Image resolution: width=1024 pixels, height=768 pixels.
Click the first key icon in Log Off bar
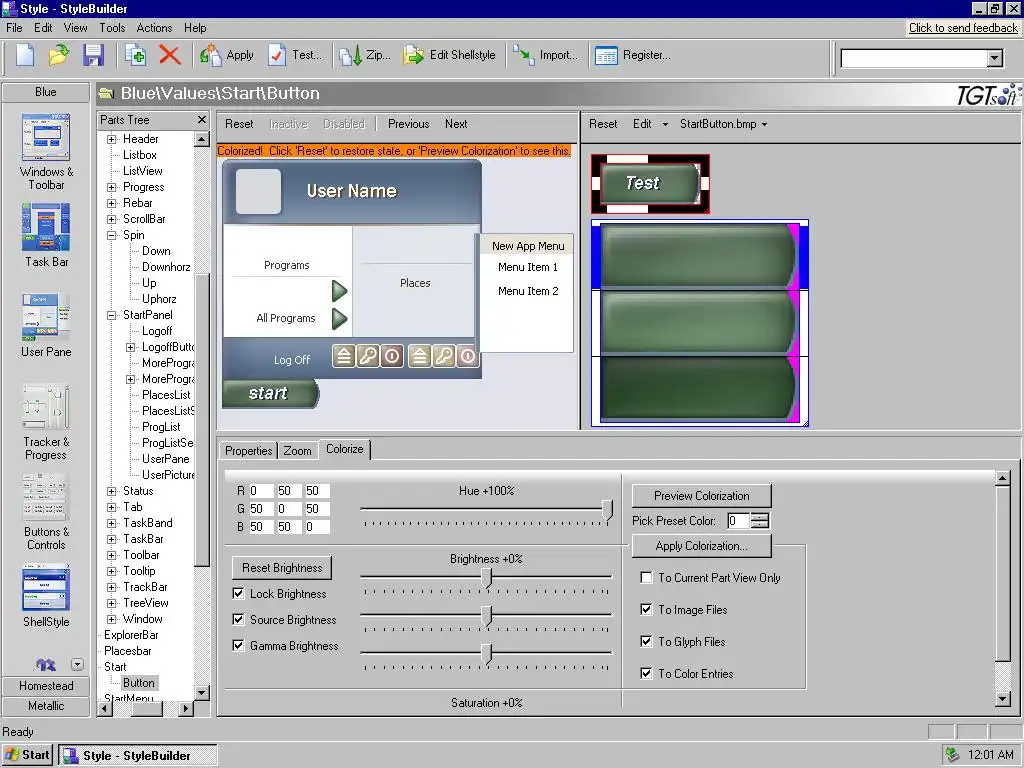coord(368,356)
